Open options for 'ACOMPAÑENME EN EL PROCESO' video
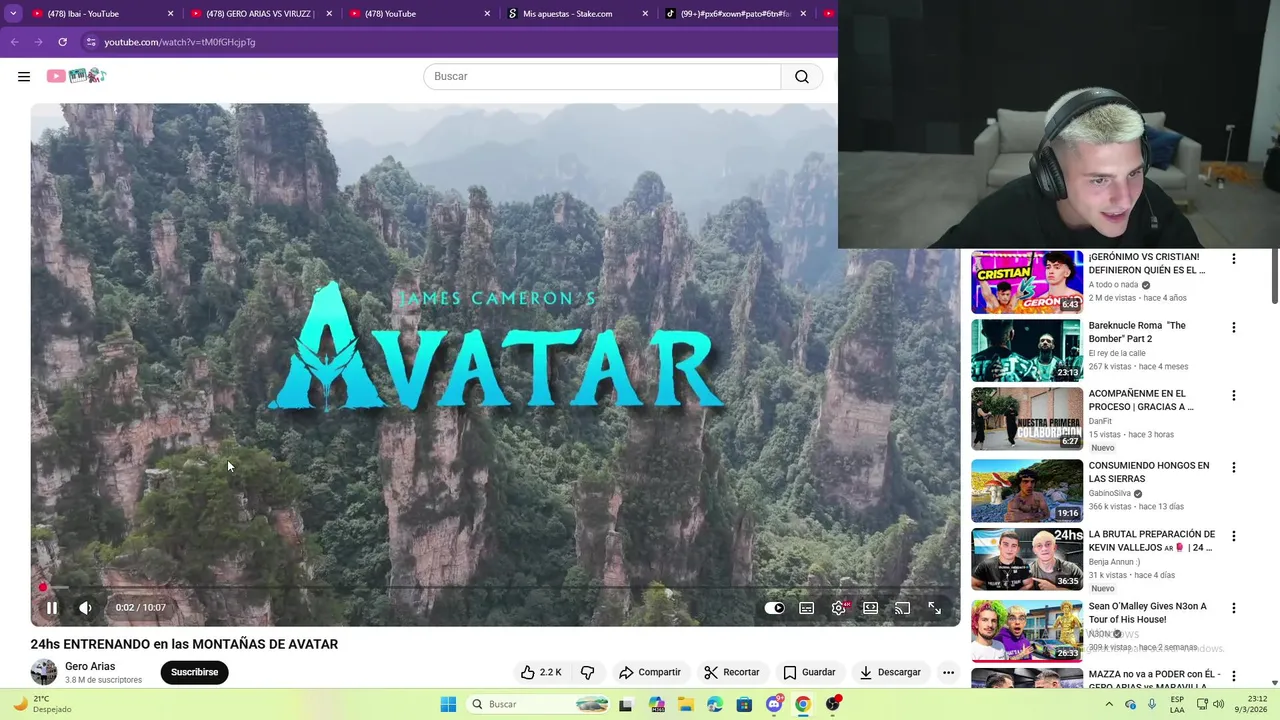This screenshot has width=1280, height=720. pyautogui.click(x=1233, y=396)
